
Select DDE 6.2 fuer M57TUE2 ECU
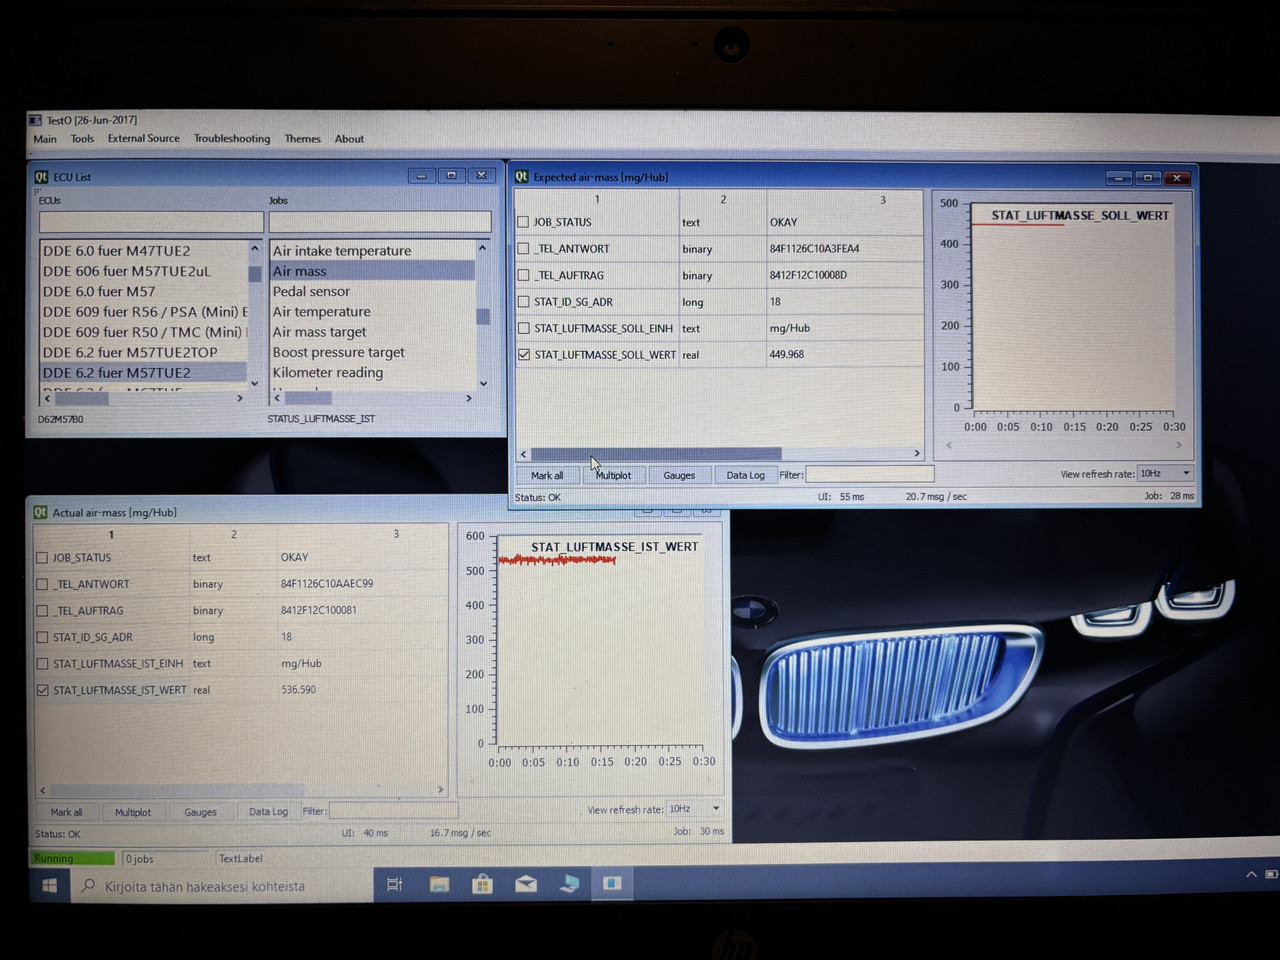[143, 372]
